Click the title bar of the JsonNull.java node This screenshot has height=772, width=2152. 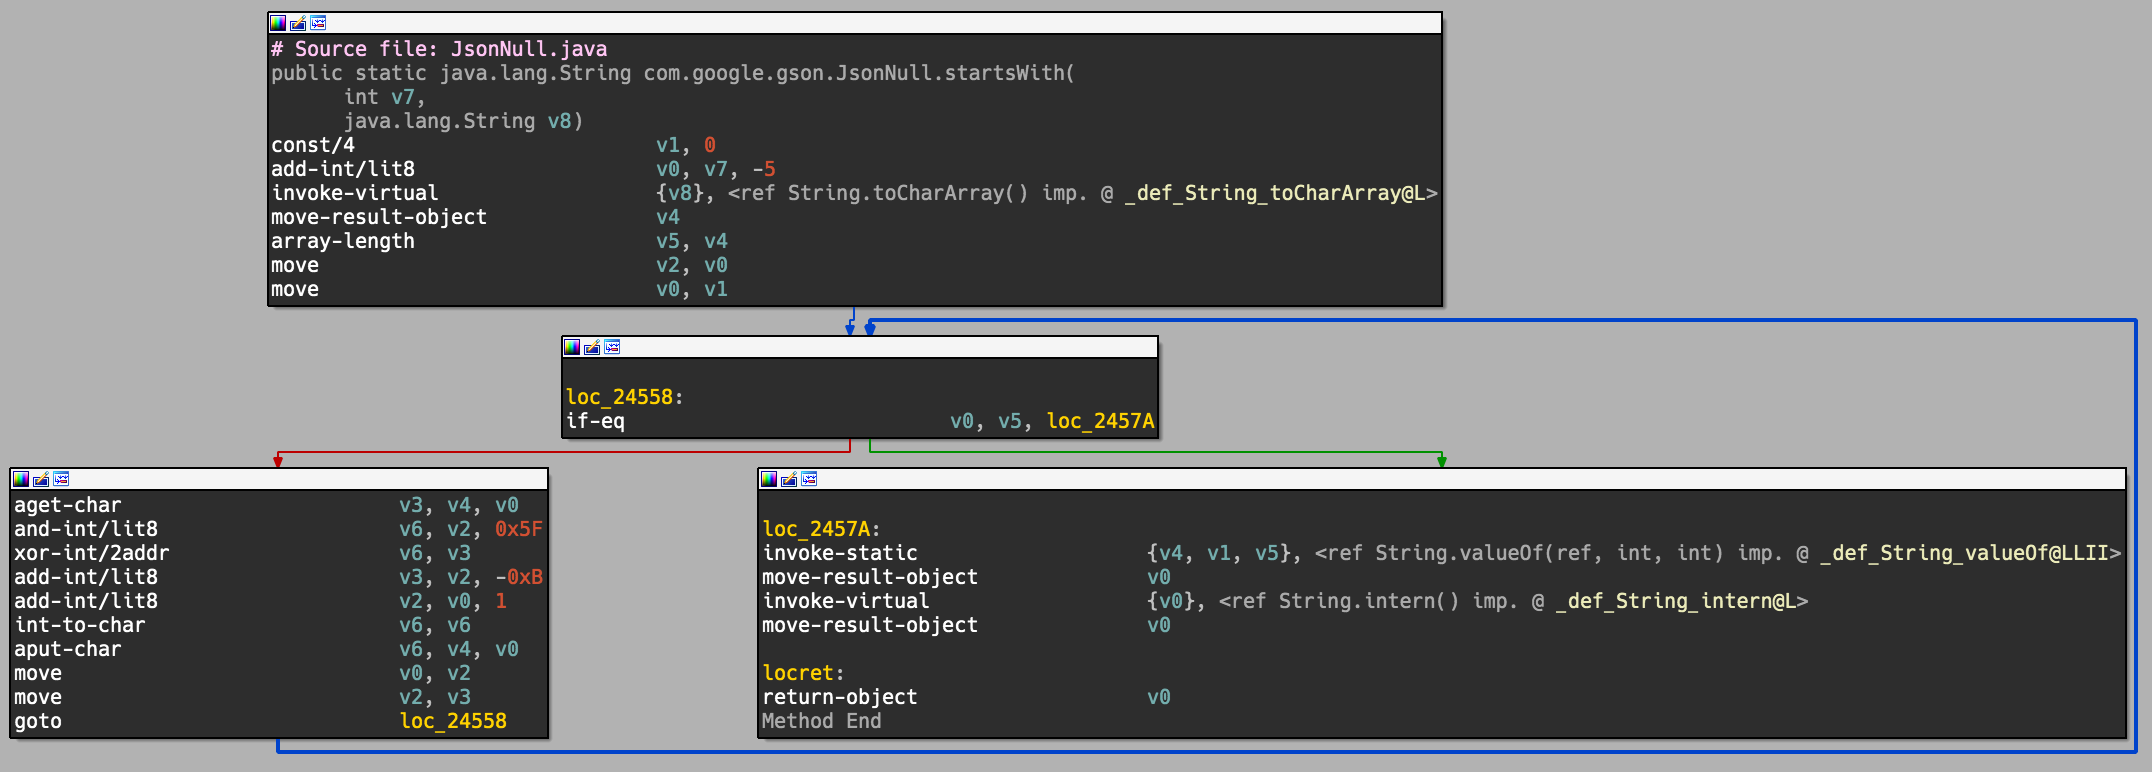tap(855, 23)
